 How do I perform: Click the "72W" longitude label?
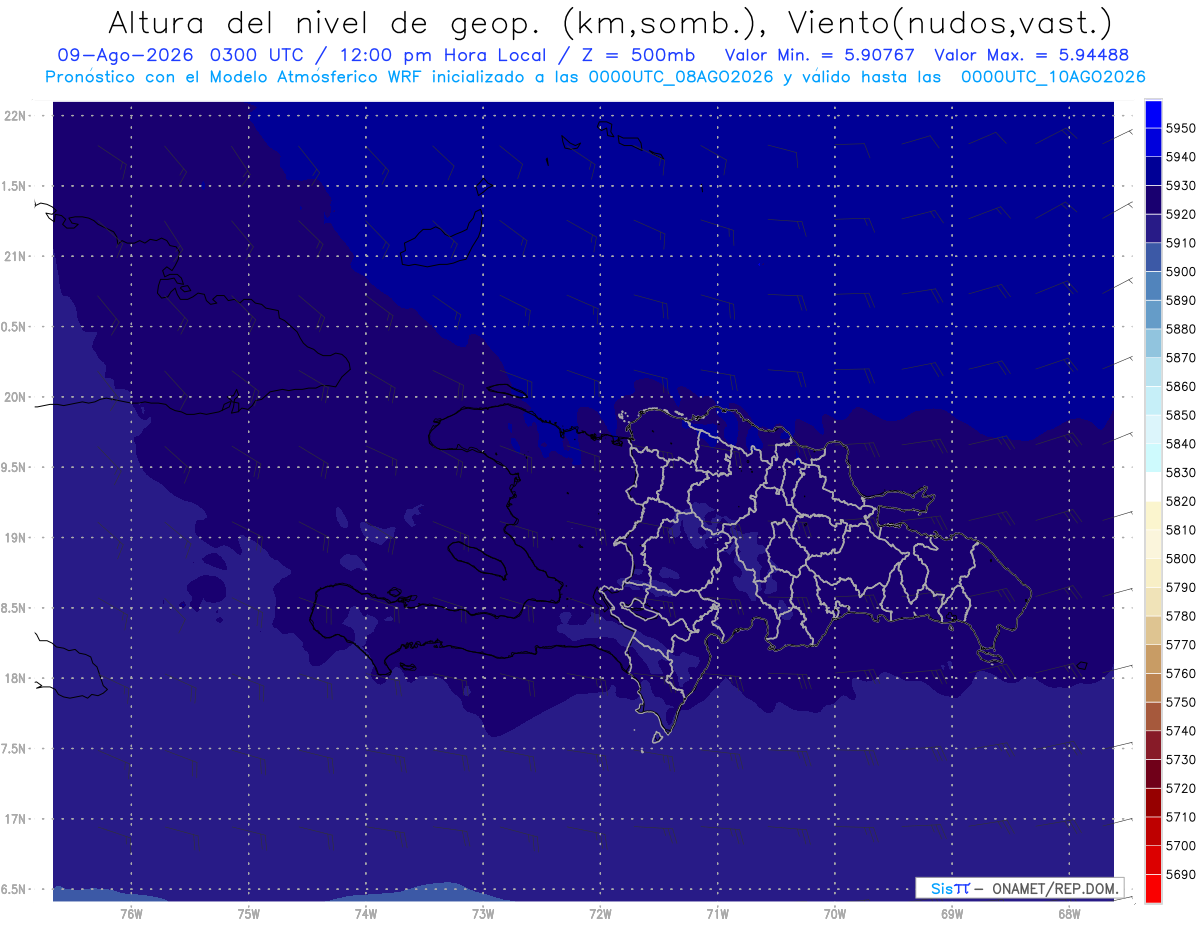[x=600, y=913]
